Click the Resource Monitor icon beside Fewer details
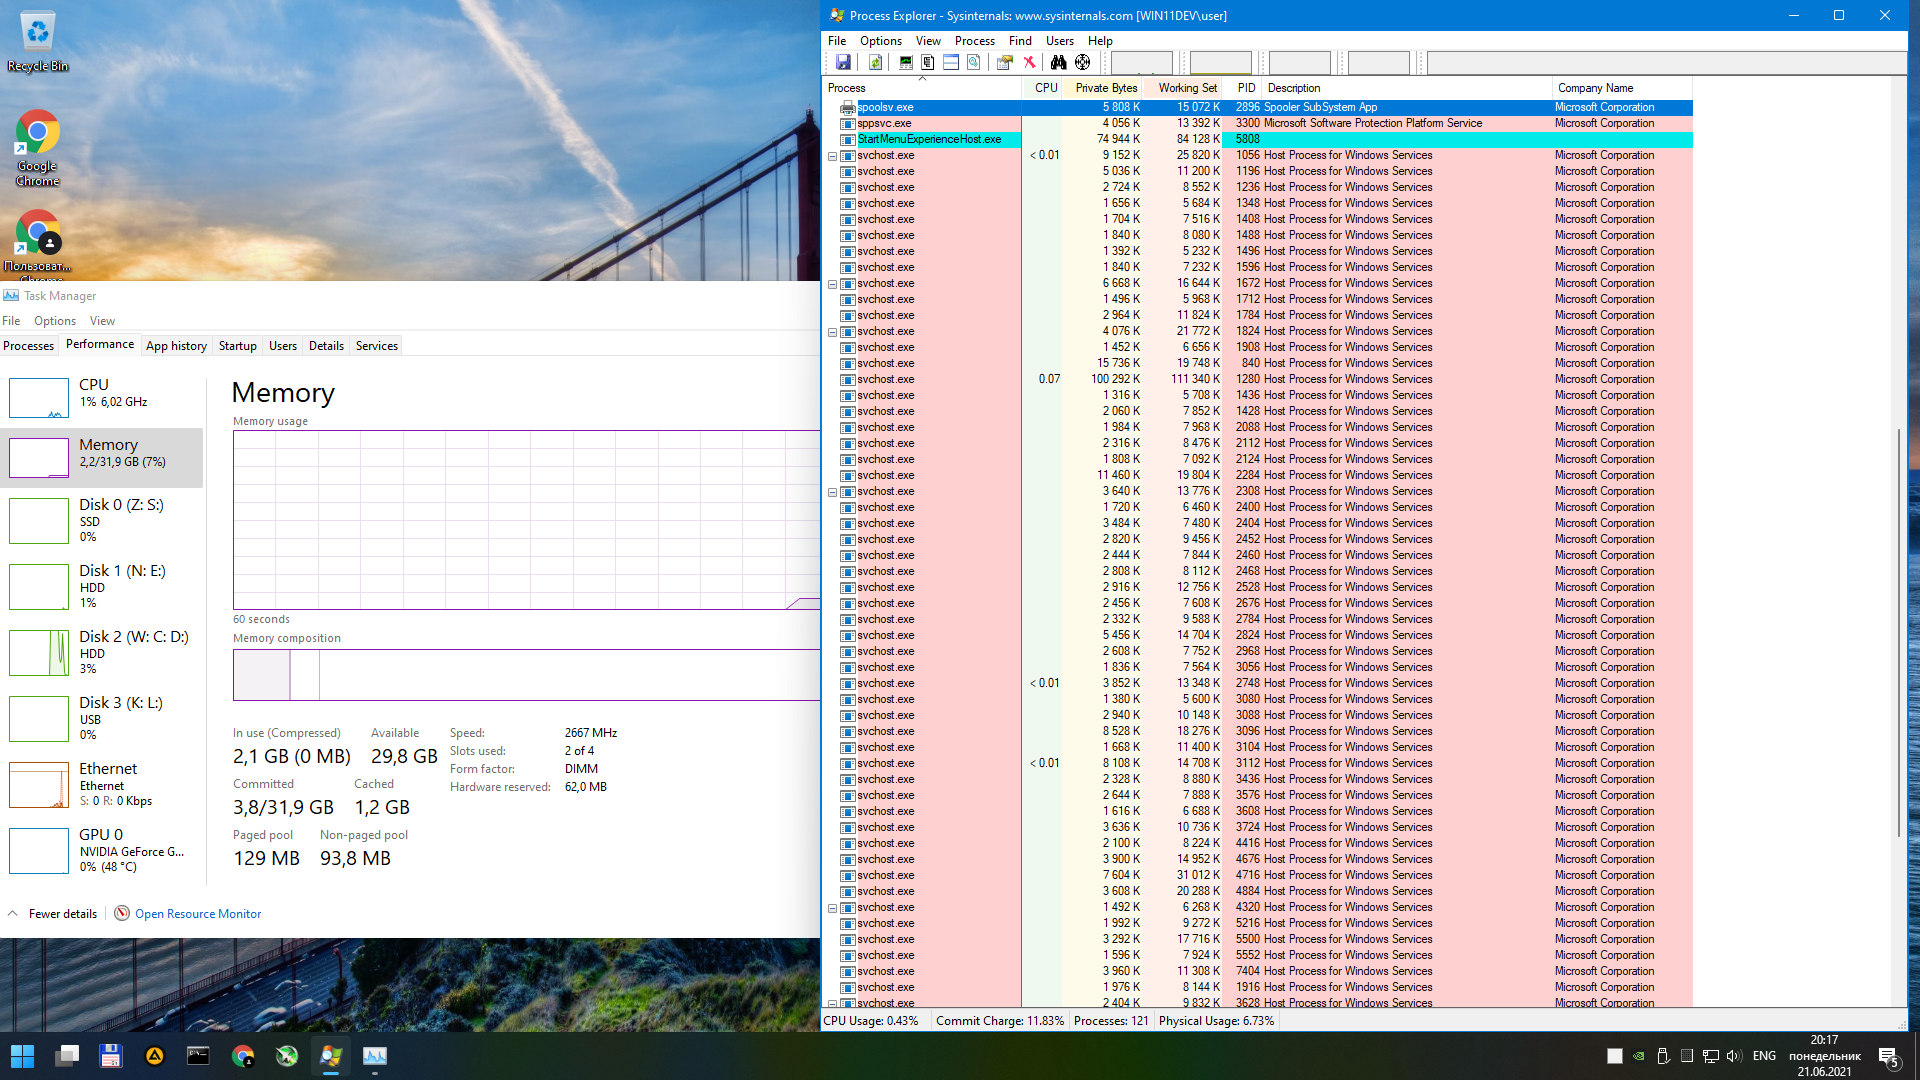 coord(122,913)
